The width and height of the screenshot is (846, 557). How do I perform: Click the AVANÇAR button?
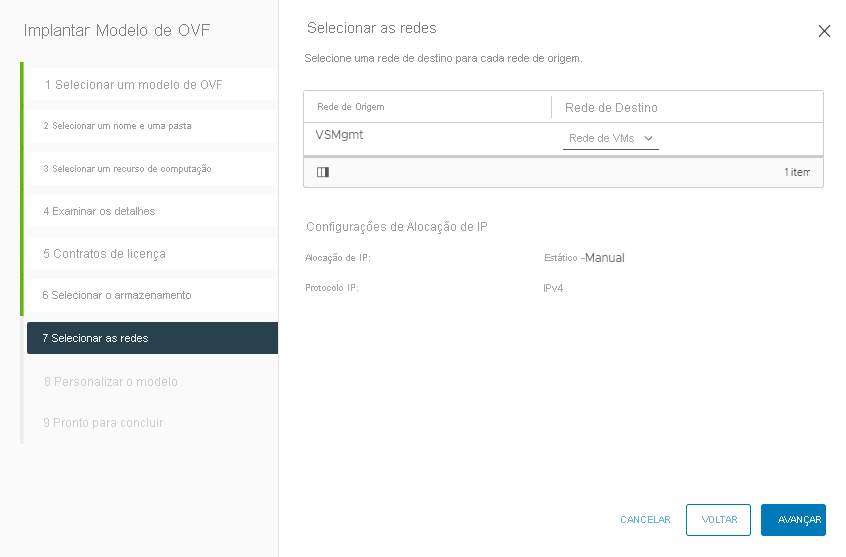793,520
